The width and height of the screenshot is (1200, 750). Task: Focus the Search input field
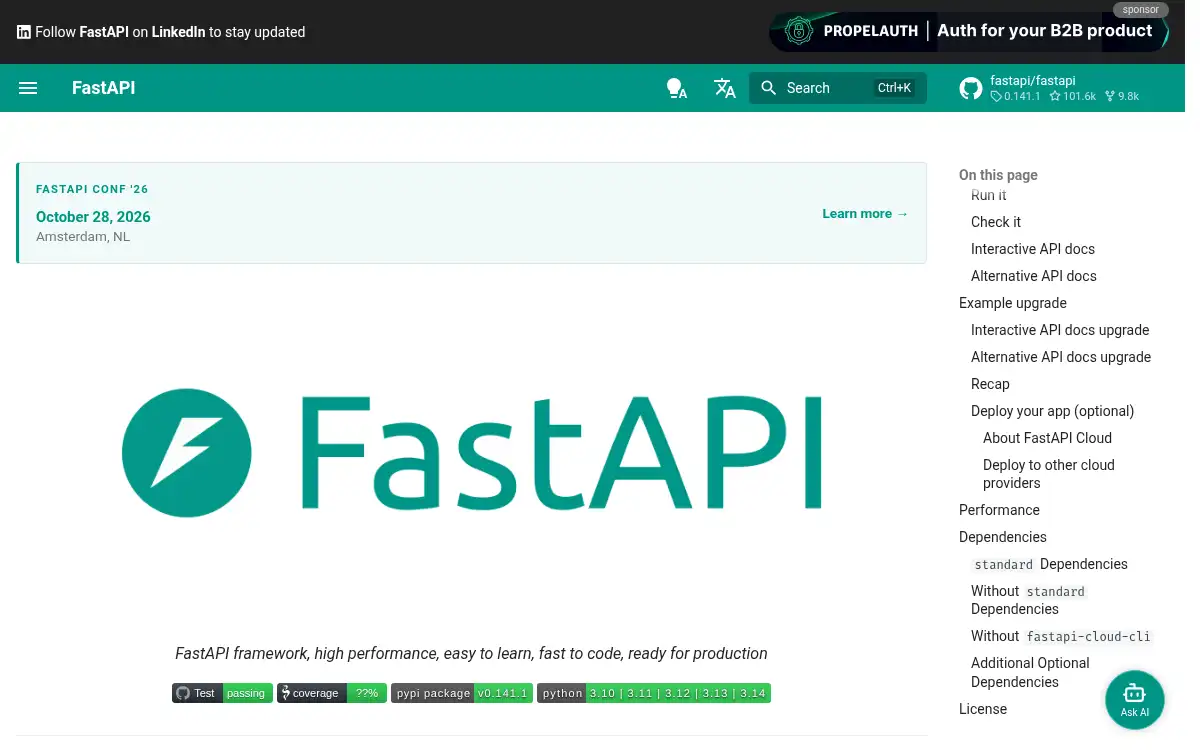[x=838, y=88]
